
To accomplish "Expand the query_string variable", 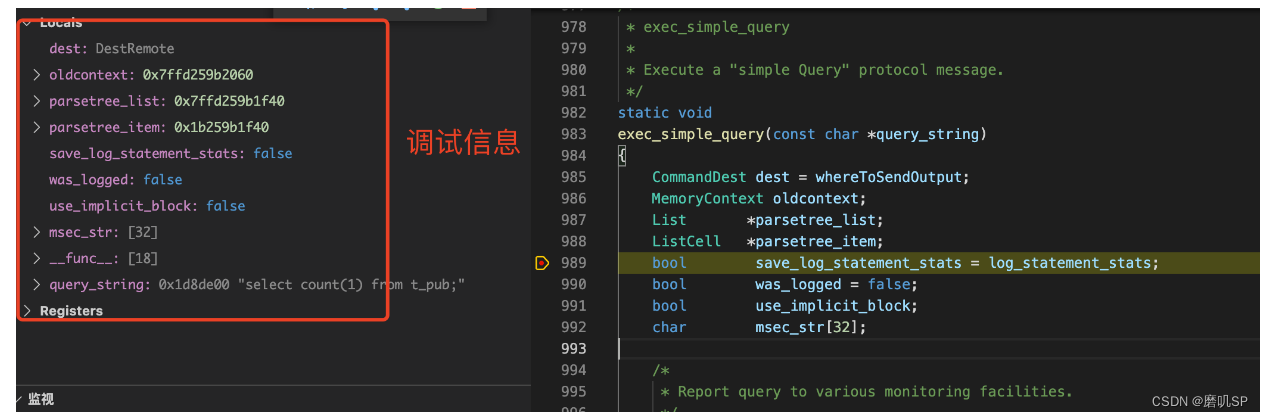I will coord(37,285).
